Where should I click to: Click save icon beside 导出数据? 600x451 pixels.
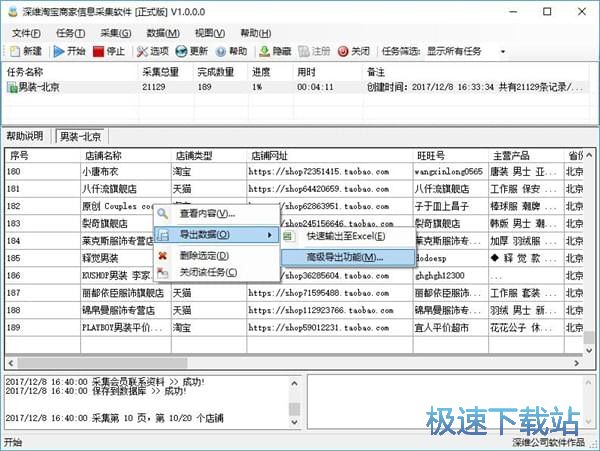click(163, 234)
